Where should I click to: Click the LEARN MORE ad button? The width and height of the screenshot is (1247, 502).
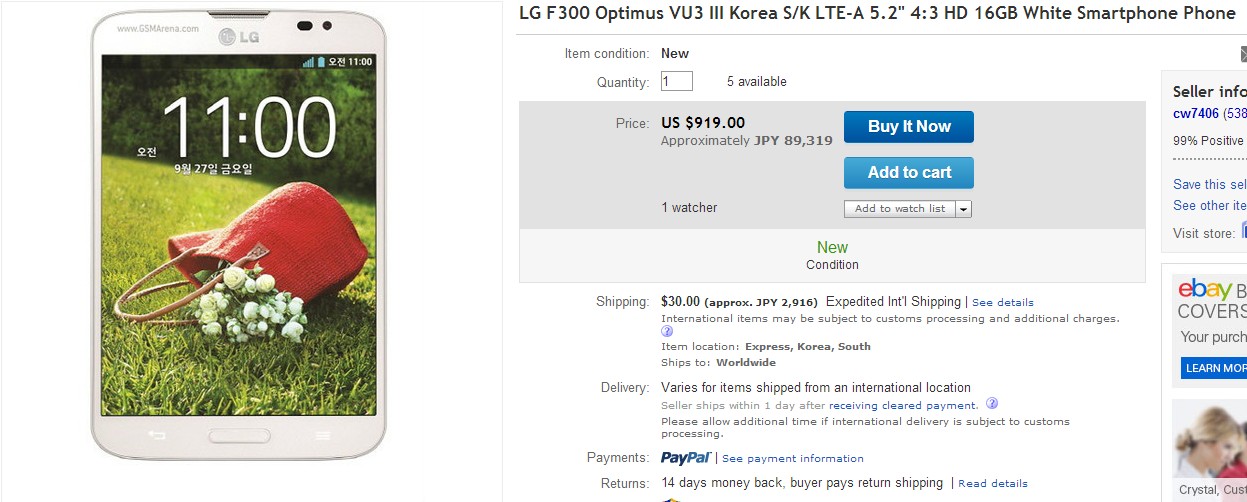1214,368
